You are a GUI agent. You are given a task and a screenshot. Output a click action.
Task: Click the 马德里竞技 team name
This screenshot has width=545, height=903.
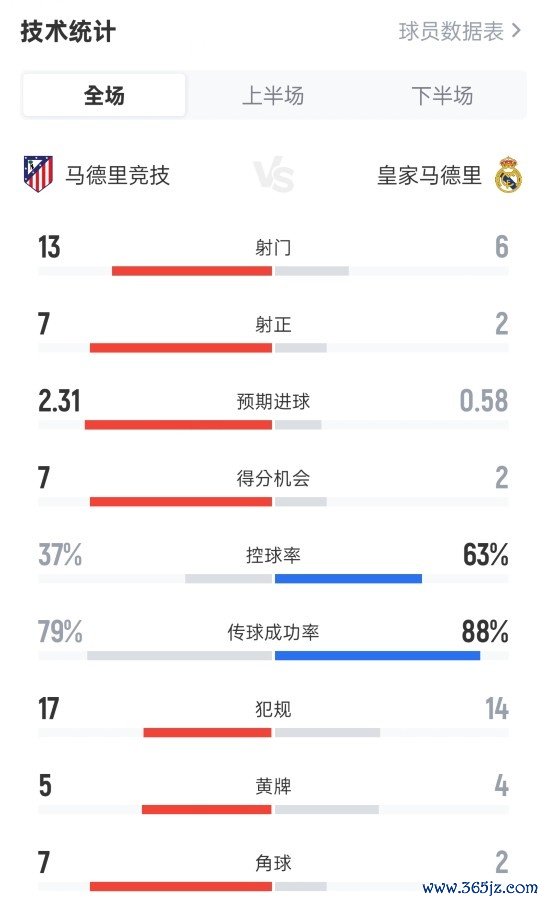pos(117,175)
